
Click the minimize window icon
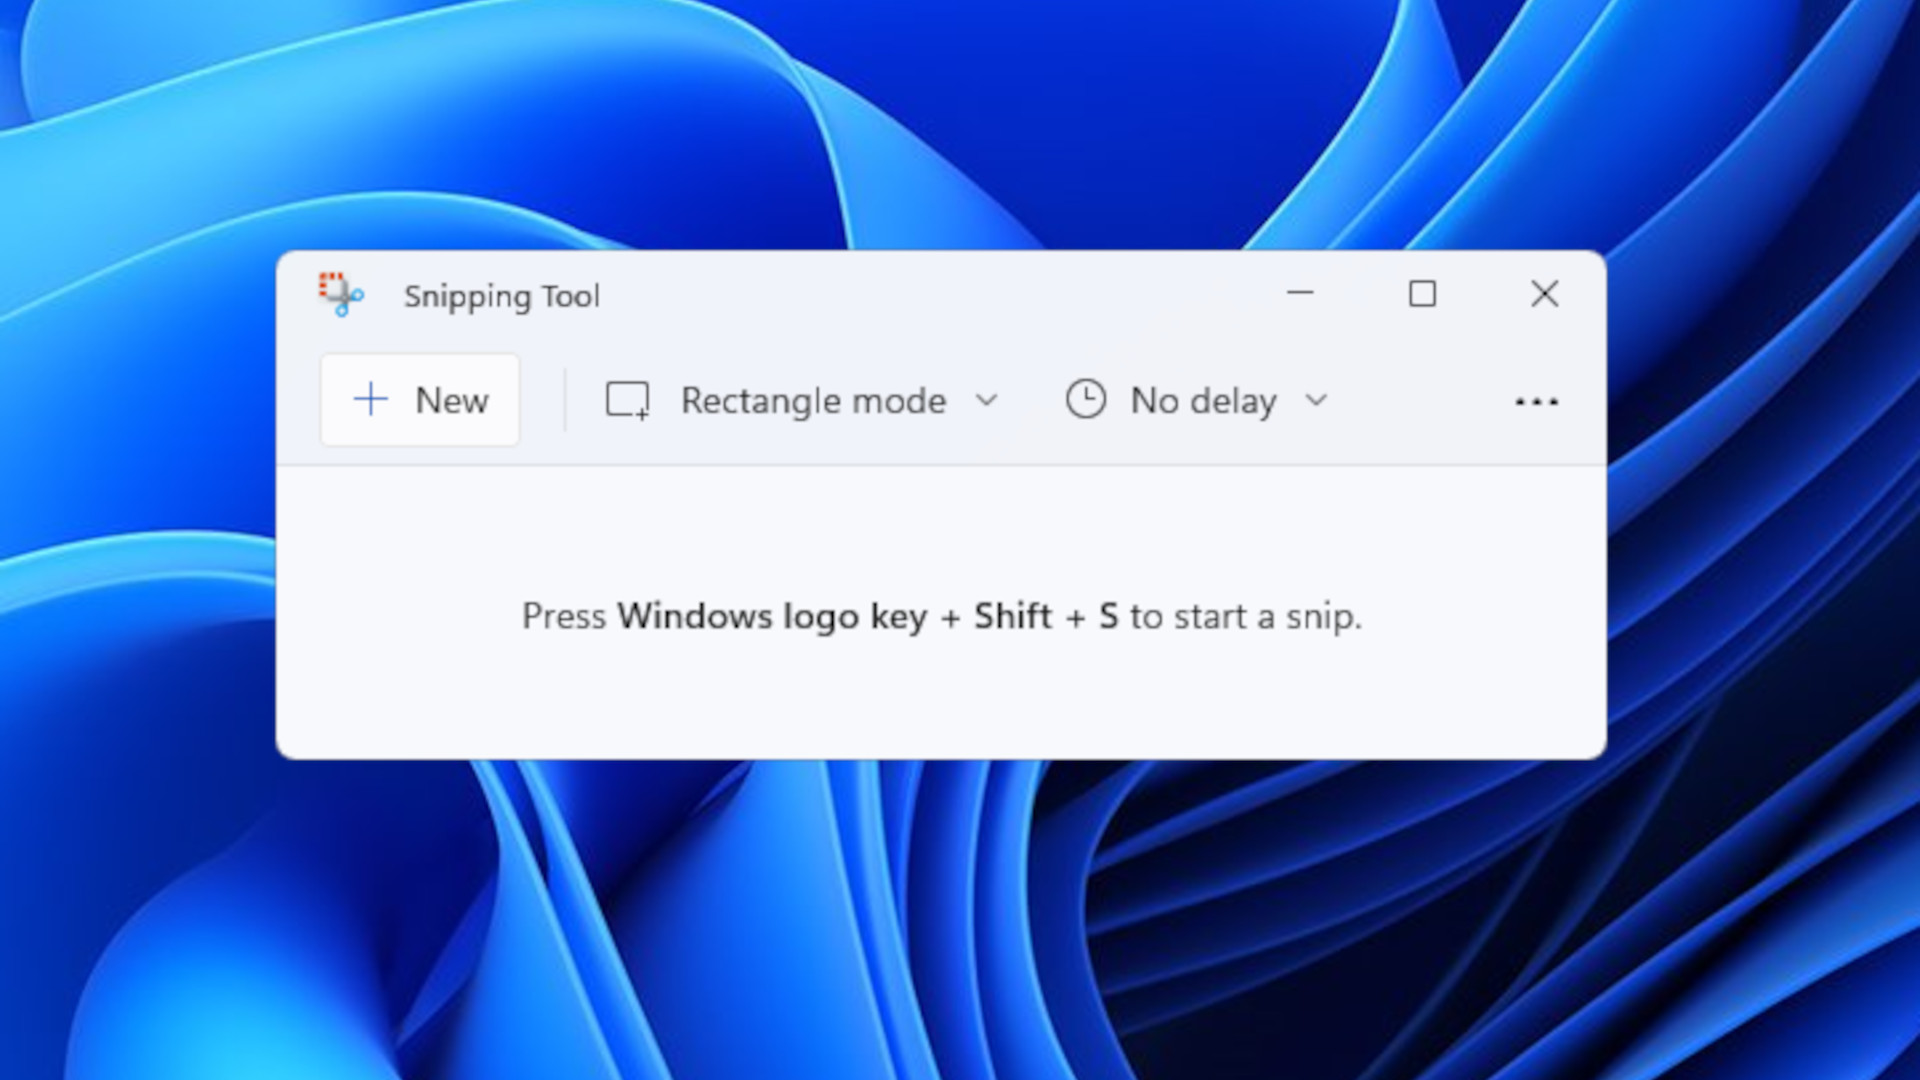(x=1300, y=293)
